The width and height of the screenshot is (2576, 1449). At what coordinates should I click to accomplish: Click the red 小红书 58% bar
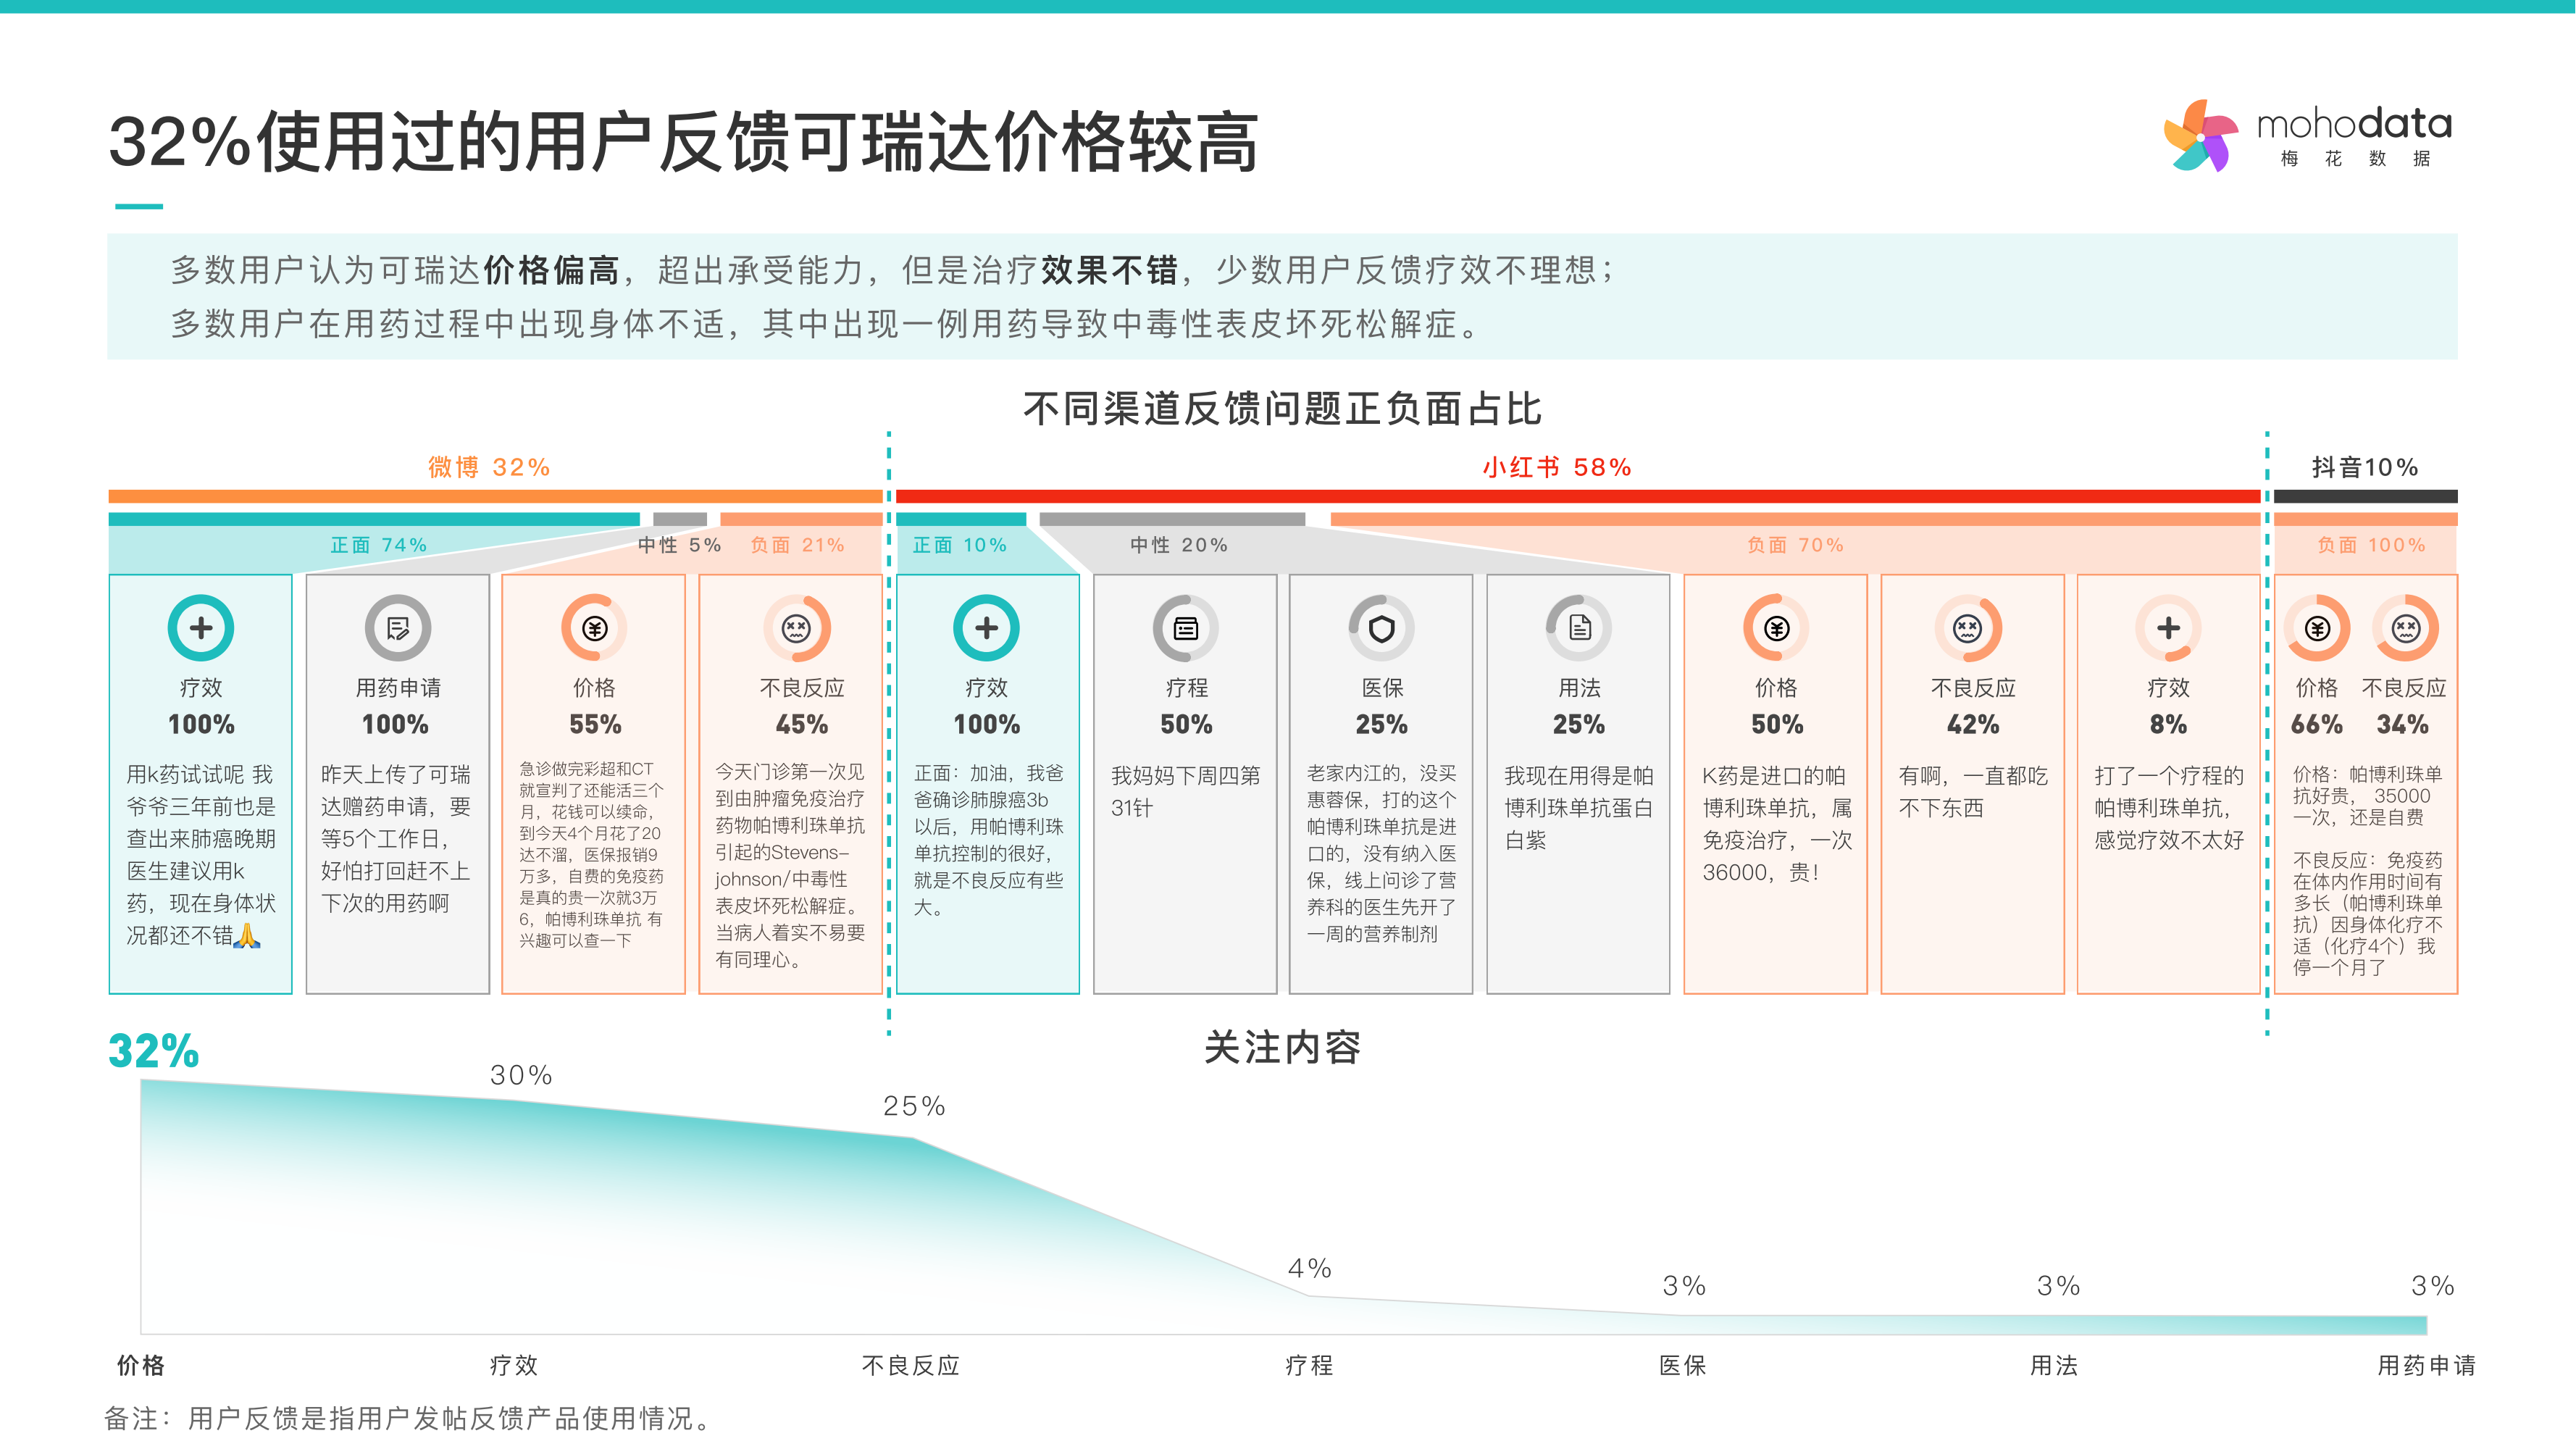click(1578, 496)
